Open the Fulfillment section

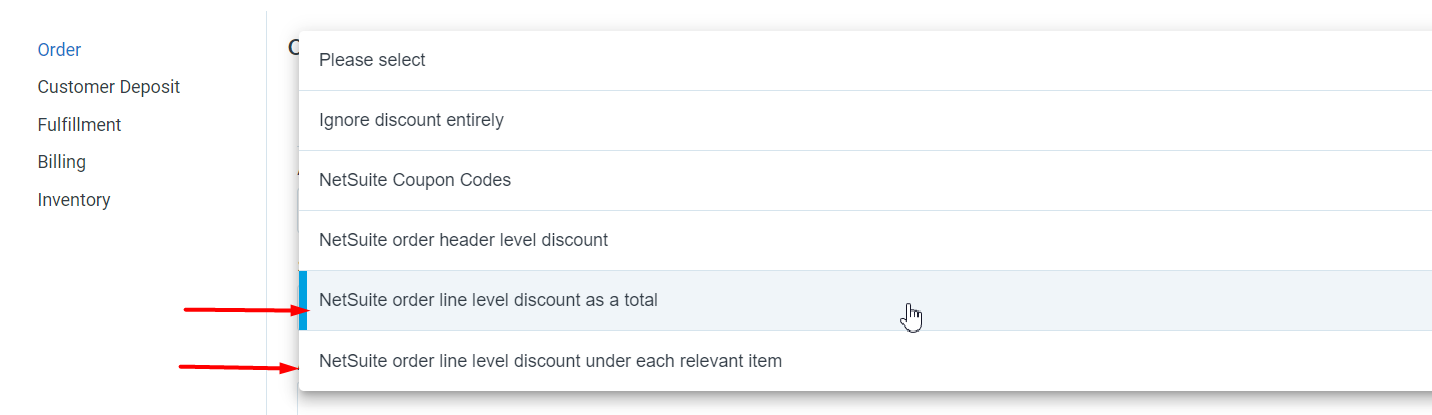coord(79,125)
